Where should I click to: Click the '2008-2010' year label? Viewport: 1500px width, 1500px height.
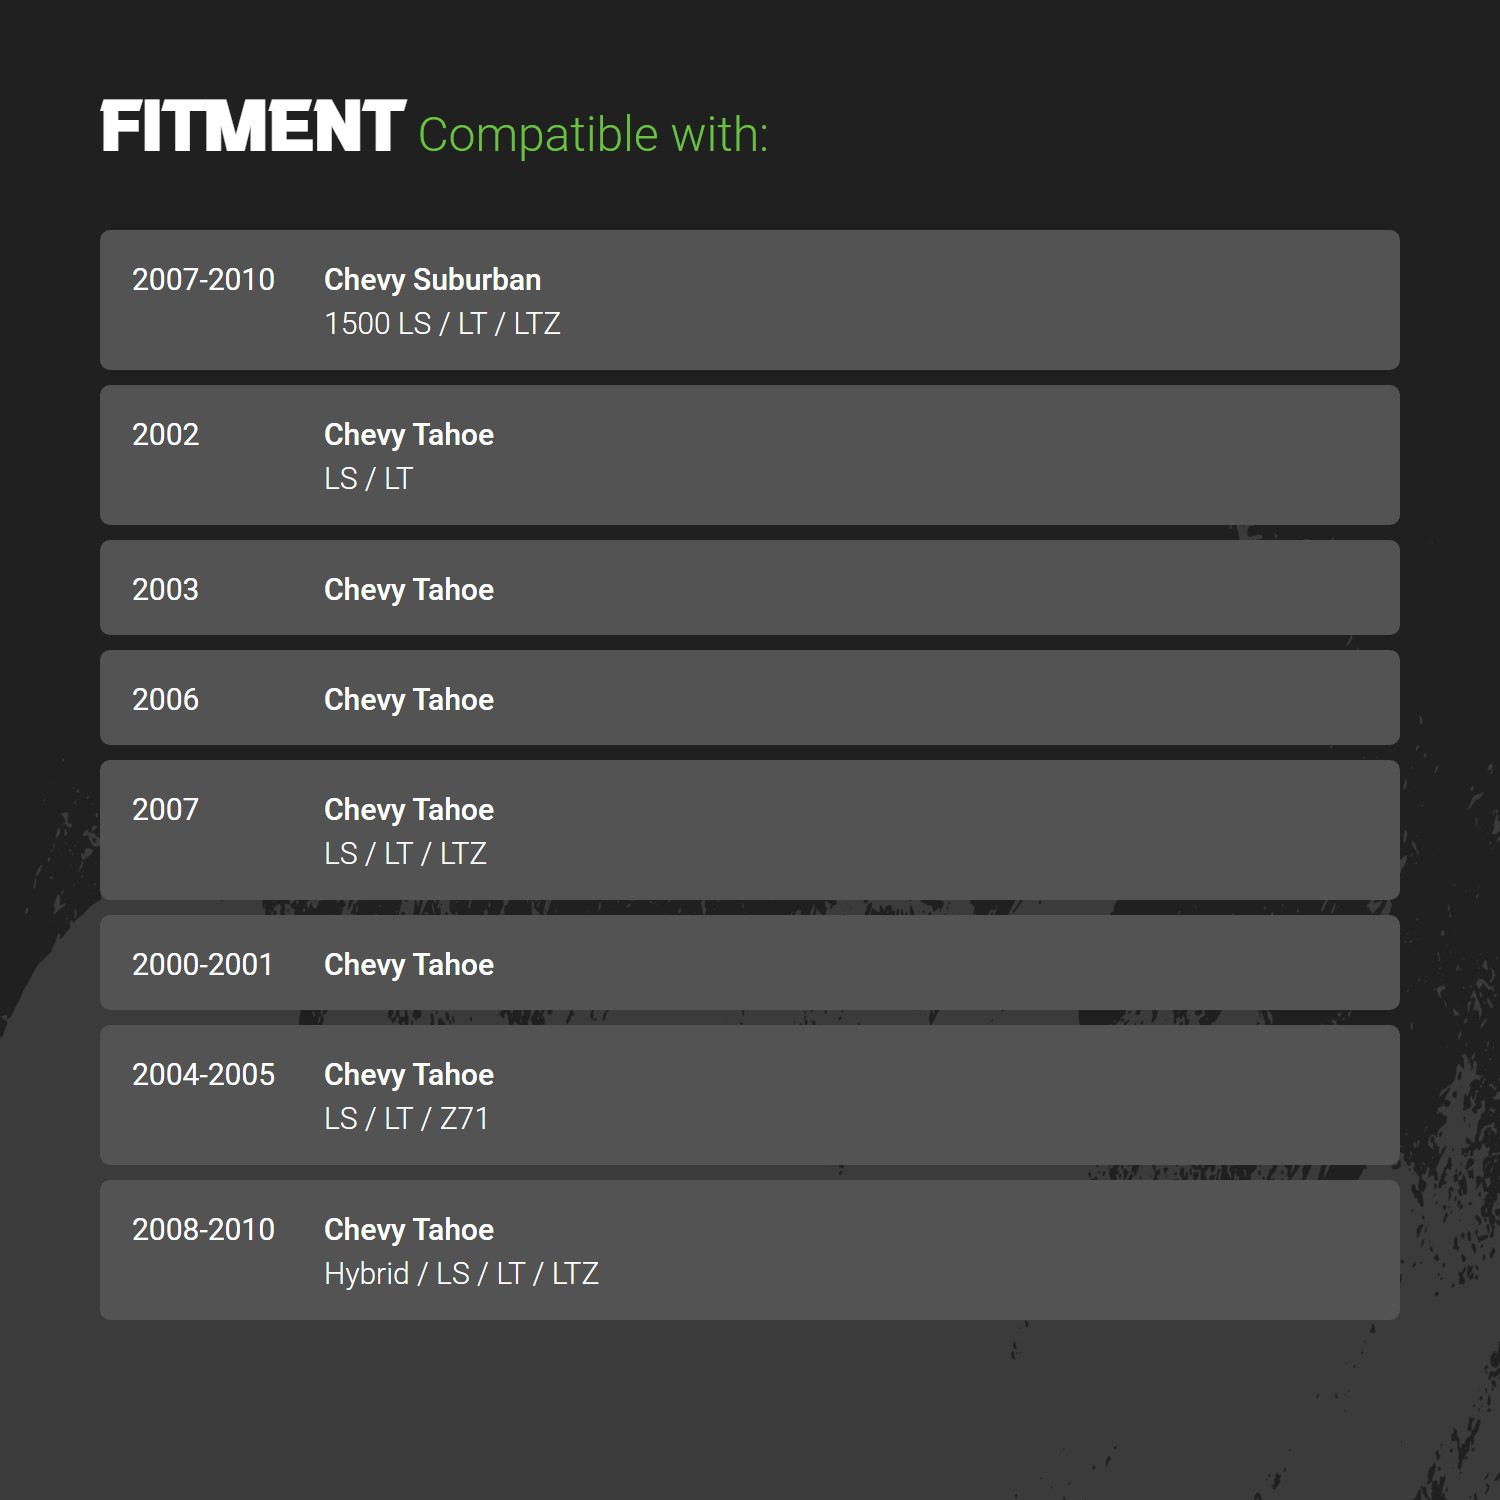click(203, 1230)
